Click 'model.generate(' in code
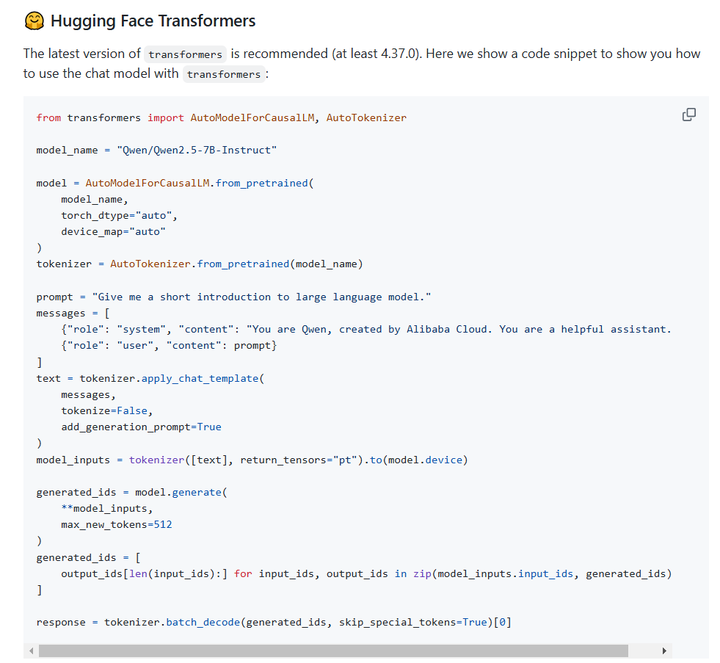Screen dimensions: 720x663 coord(181,492)
